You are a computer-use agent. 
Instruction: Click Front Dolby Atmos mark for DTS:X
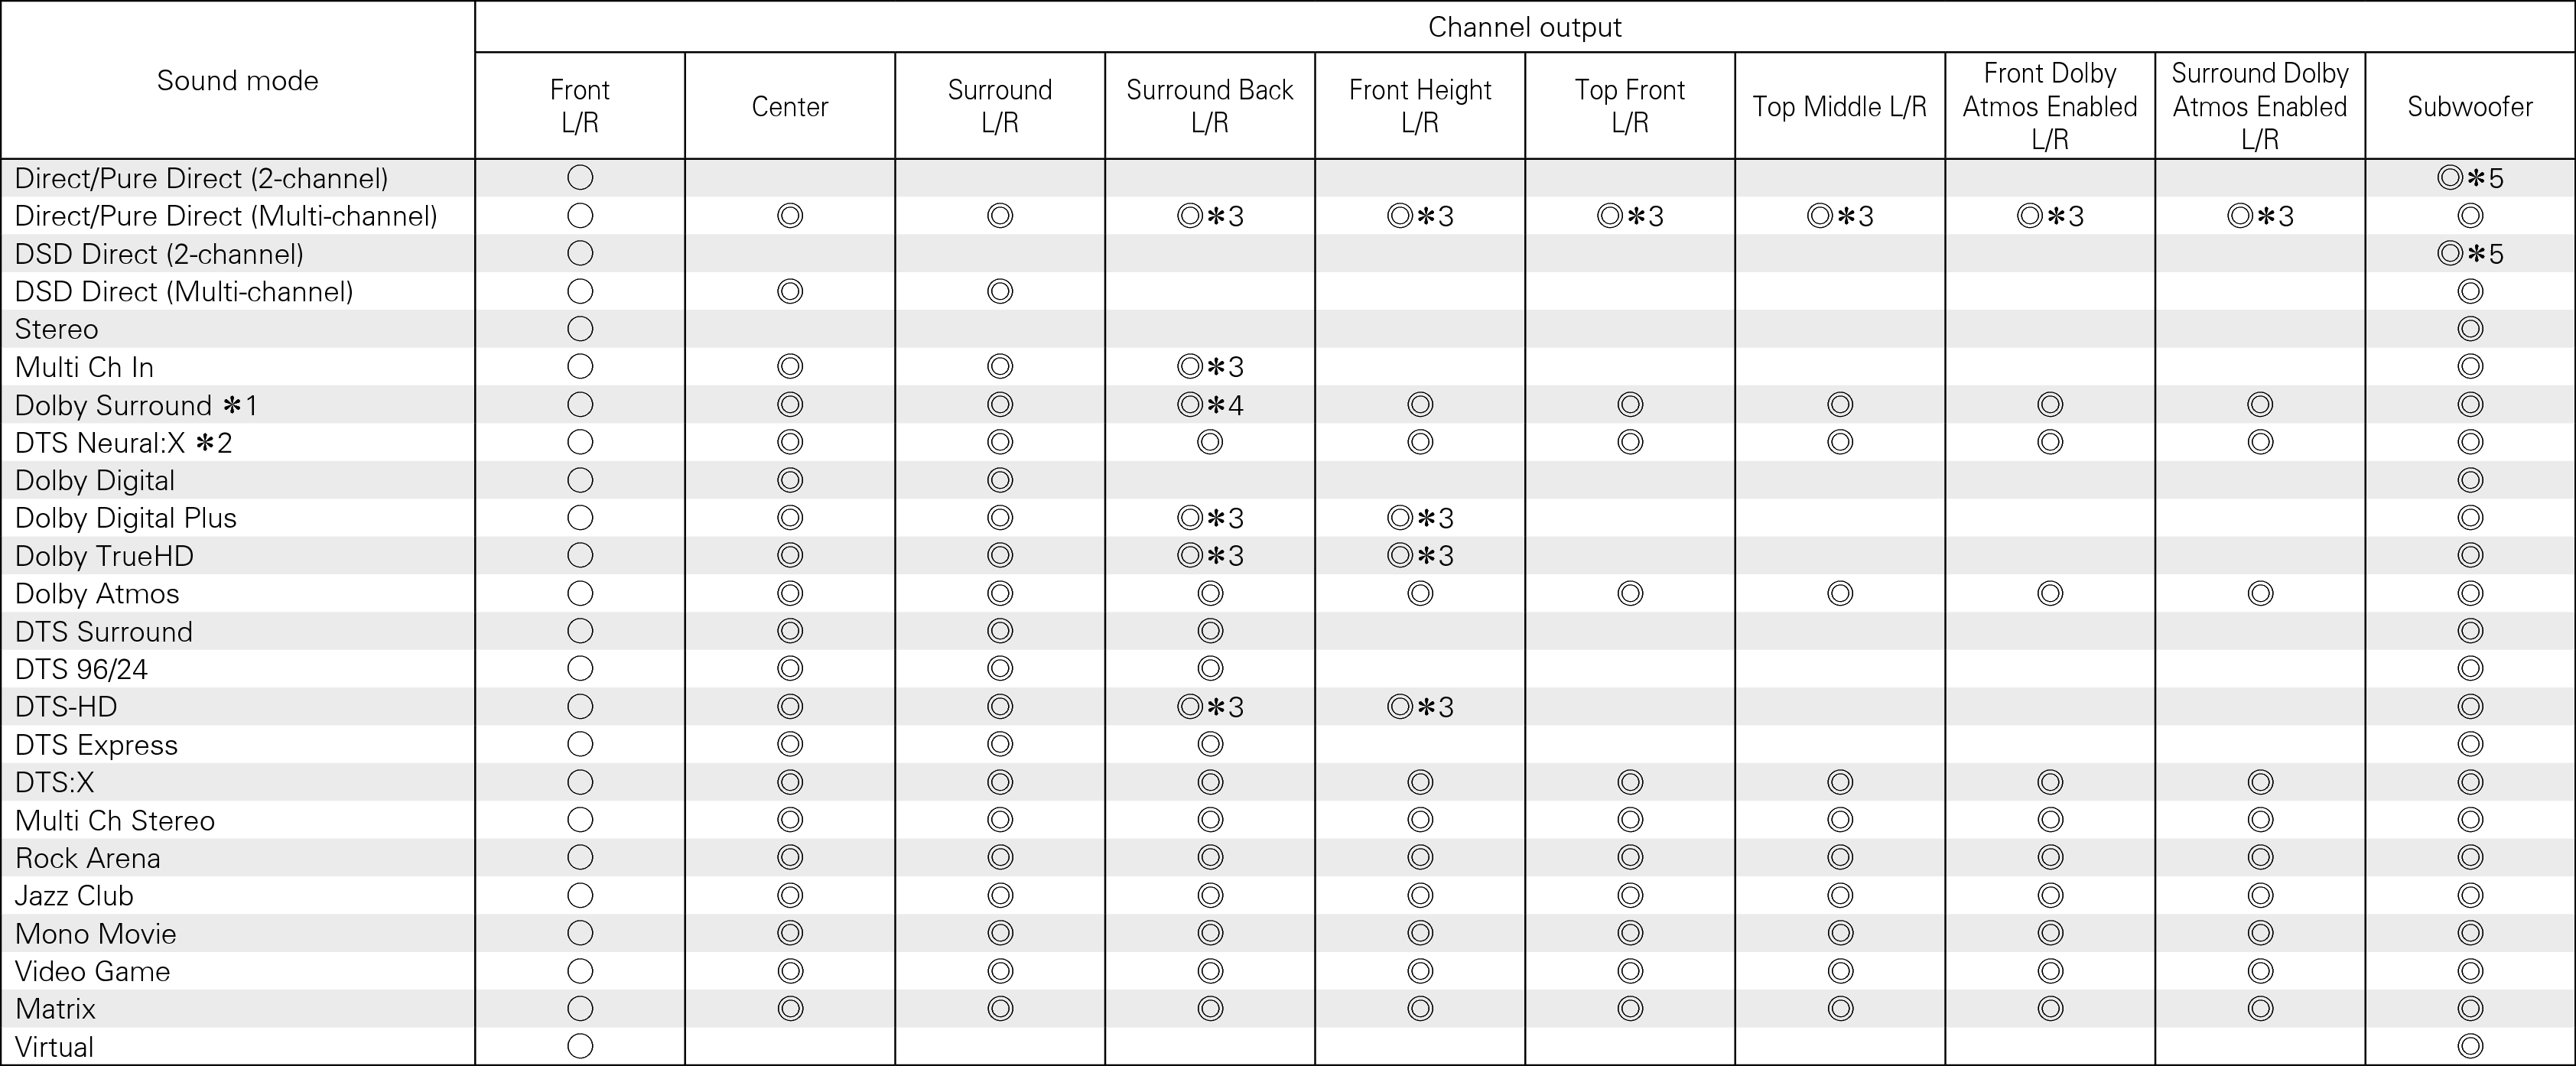coord(2050,782)
